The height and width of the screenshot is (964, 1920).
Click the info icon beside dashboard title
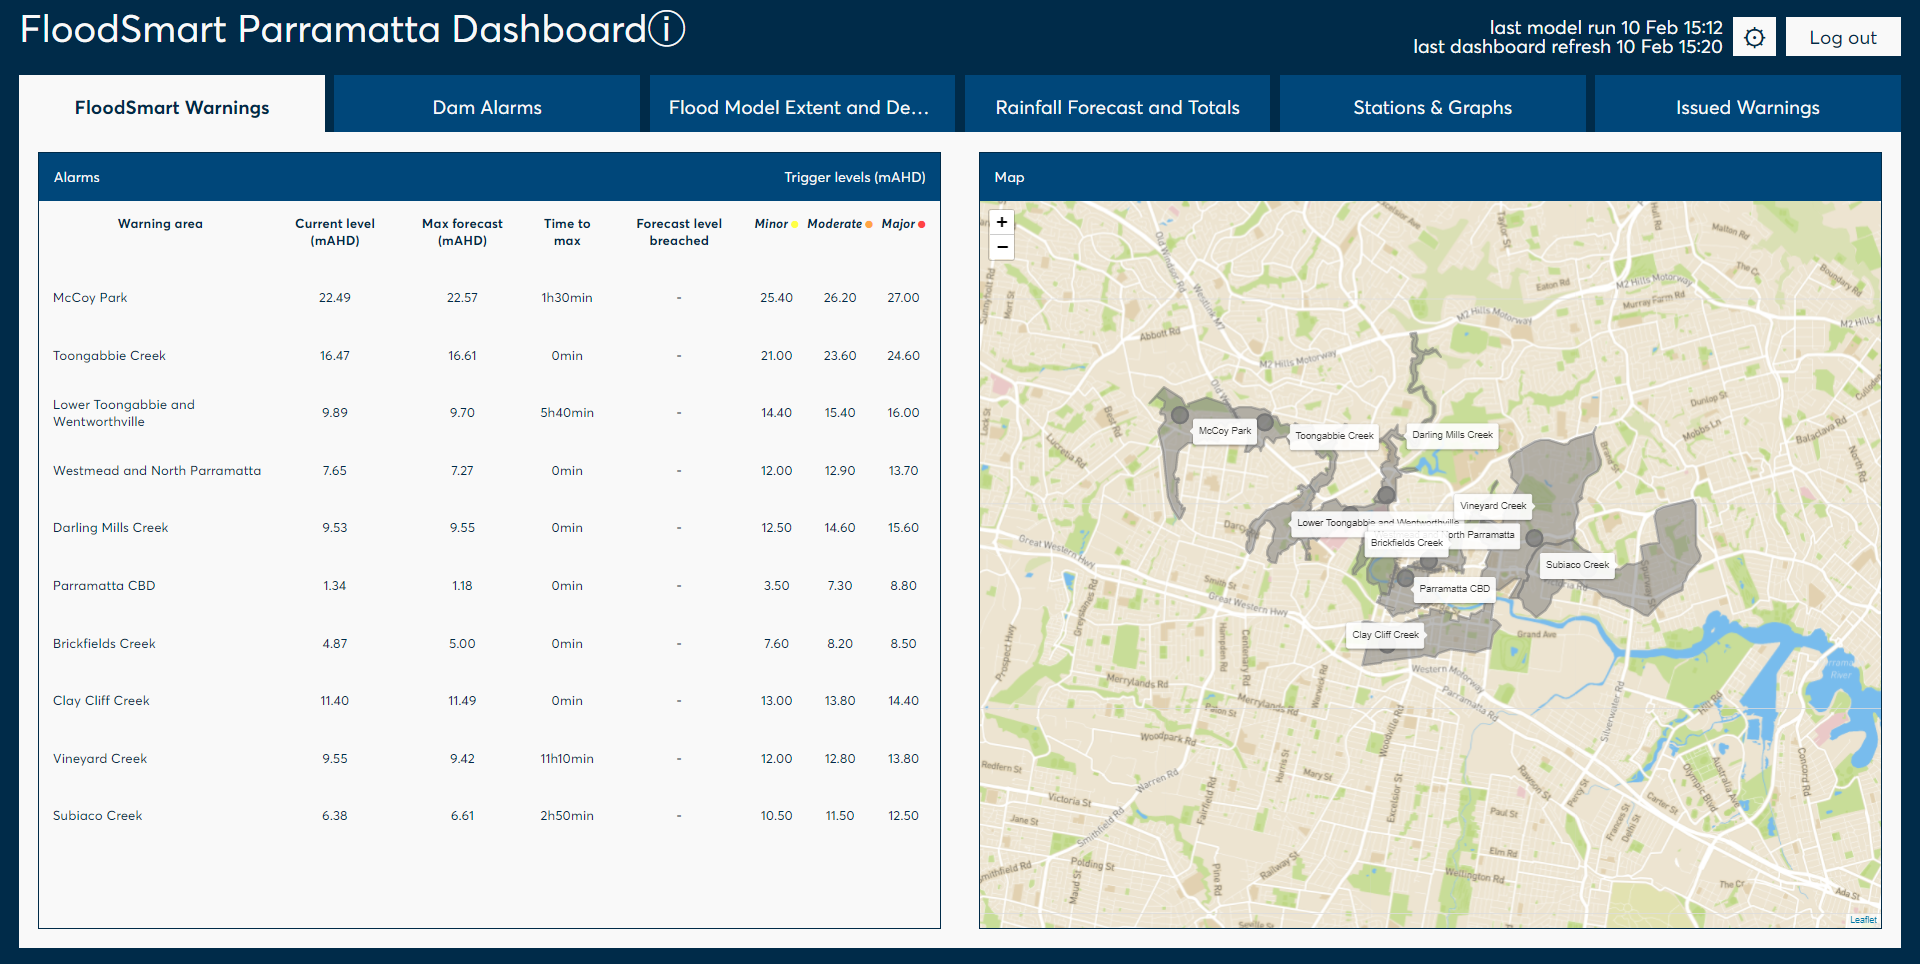pyautogui.click(x=667, y=29)
